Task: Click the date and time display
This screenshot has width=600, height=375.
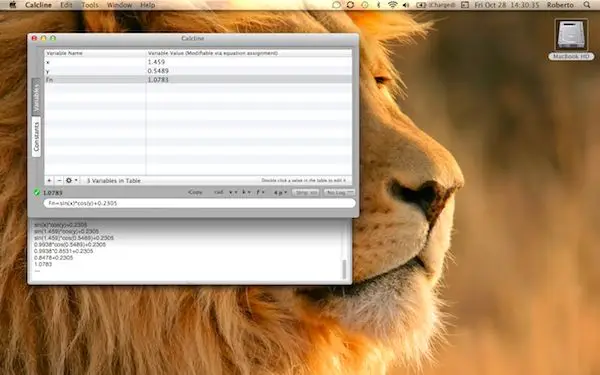Action: tap(507, 5)
